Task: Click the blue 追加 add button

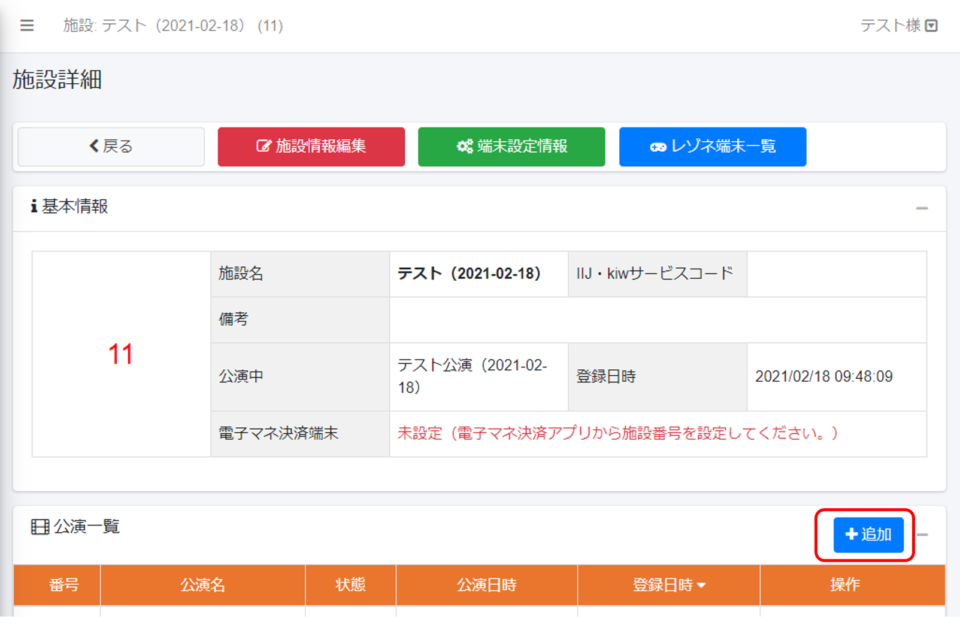Action: [868, 535]
